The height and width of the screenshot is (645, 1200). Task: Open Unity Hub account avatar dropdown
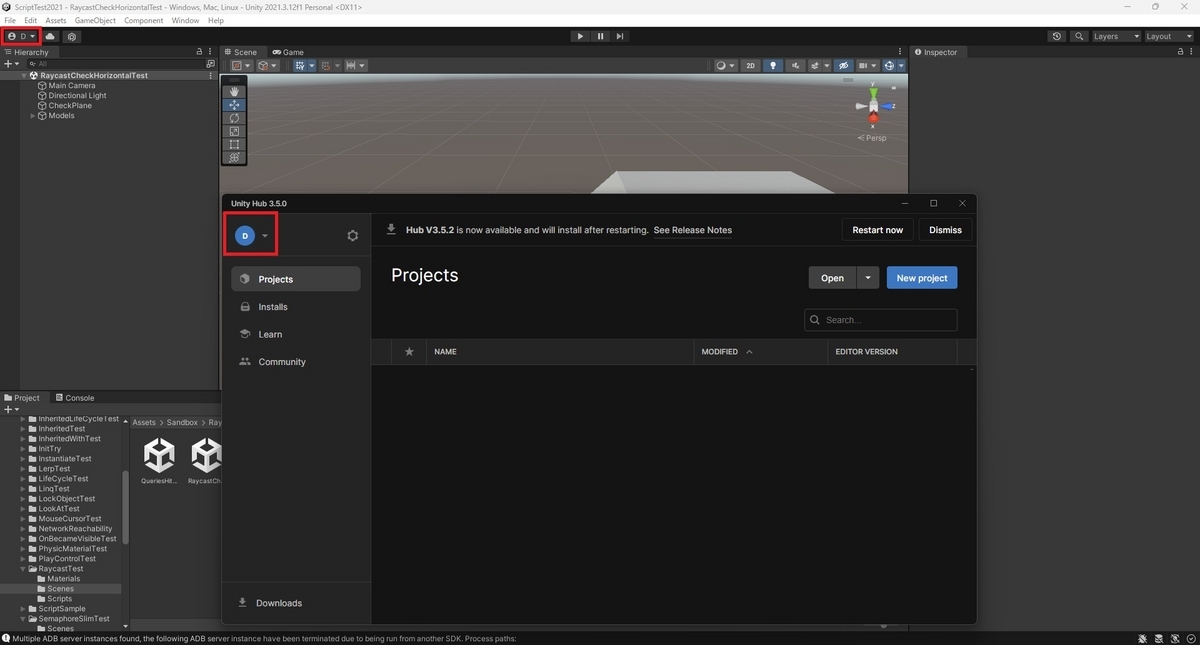tap(251, 236)
